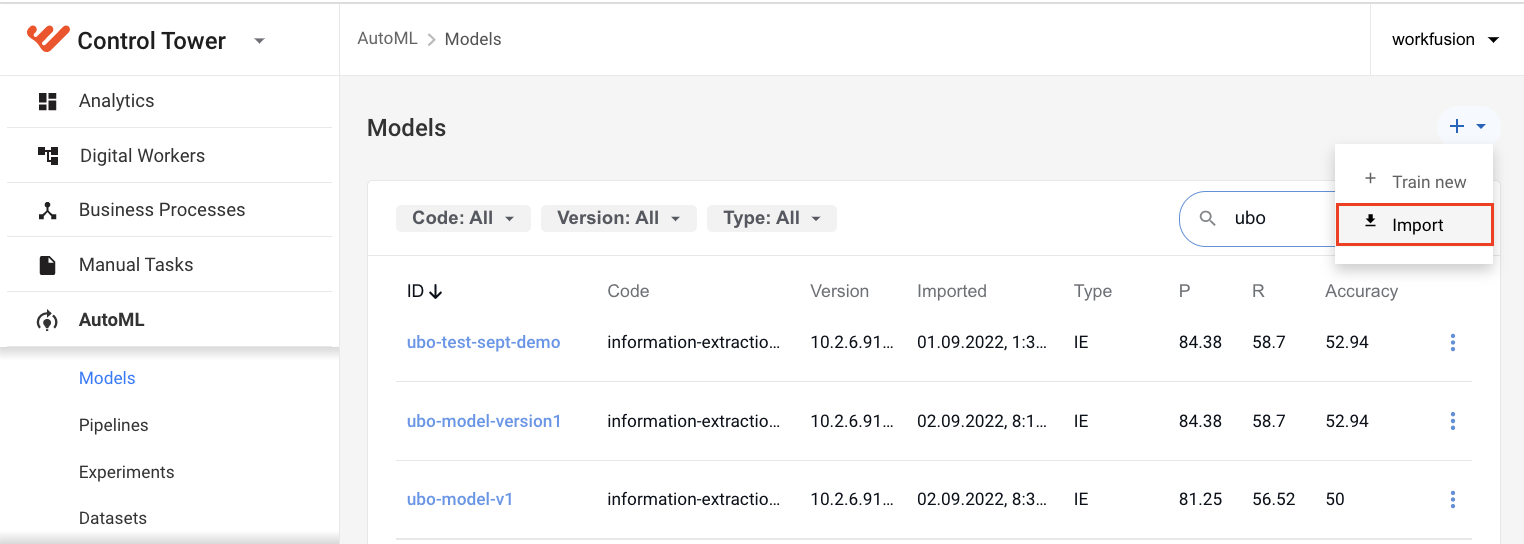This screenshot has height=544, width=1524.
Task: Click the search field containing ubo
Action: [x=1256, y=218]
